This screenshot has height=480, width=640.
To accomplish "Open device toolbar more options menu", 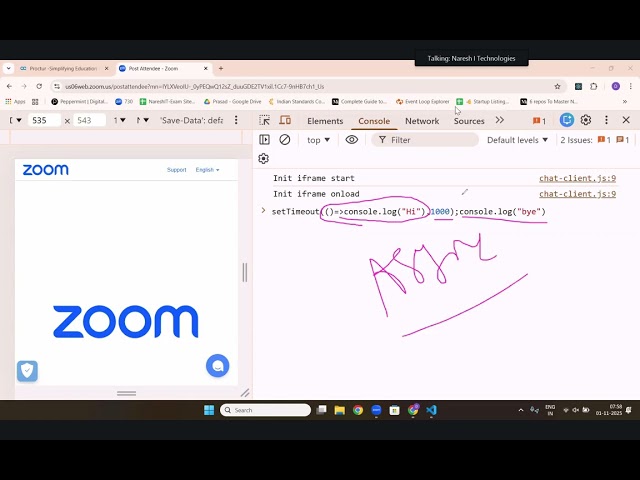I will tap(236, 120).
